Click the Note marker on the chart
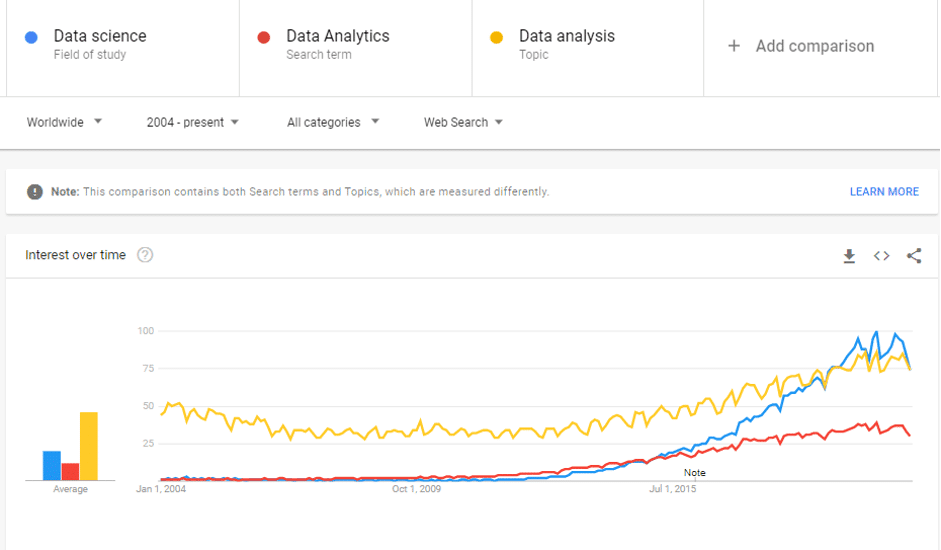This screenshot has width=941, height=550. click(694, 472)
